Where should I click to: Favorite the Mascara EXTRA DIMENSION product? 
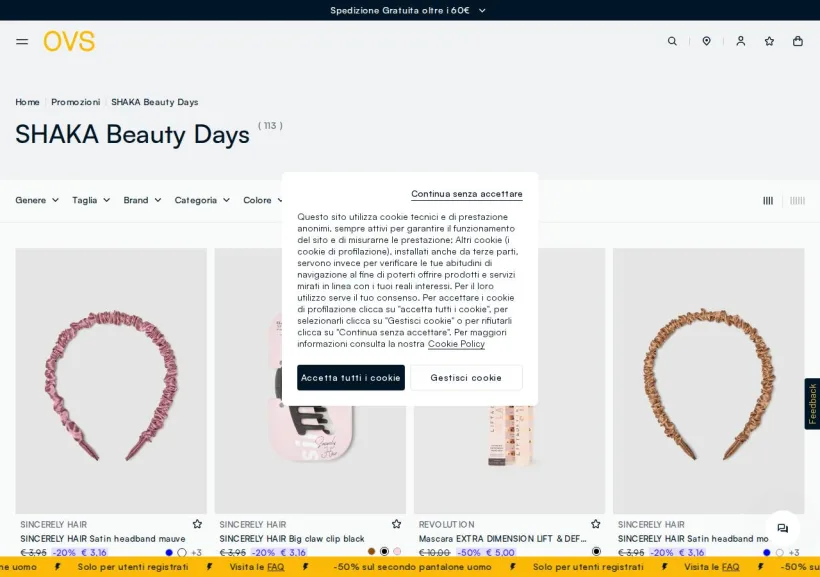point(596,524)
